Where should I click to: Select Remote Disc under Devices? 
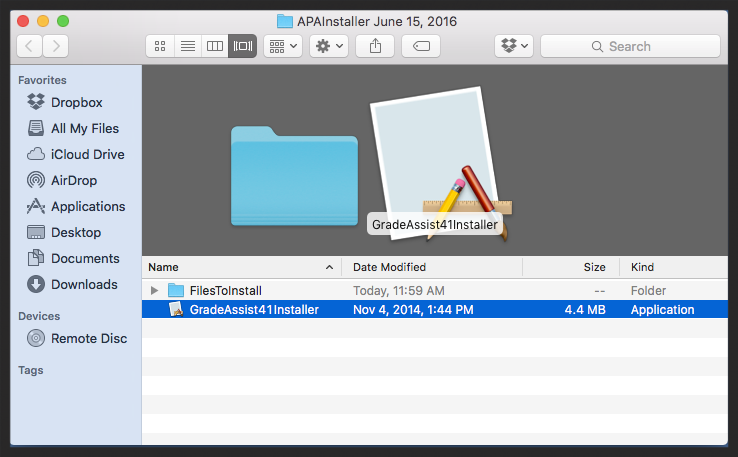[77, 338]
